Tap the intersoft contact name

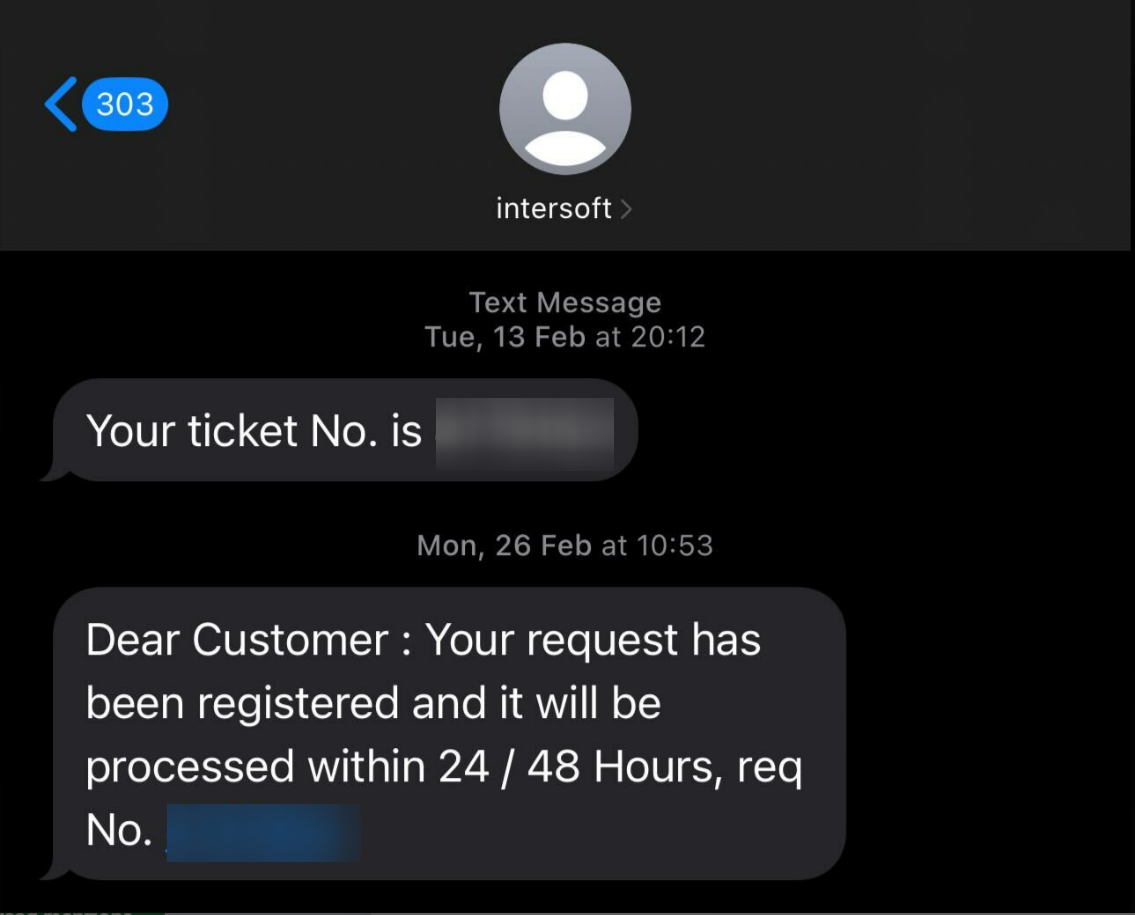pos(553,208)
